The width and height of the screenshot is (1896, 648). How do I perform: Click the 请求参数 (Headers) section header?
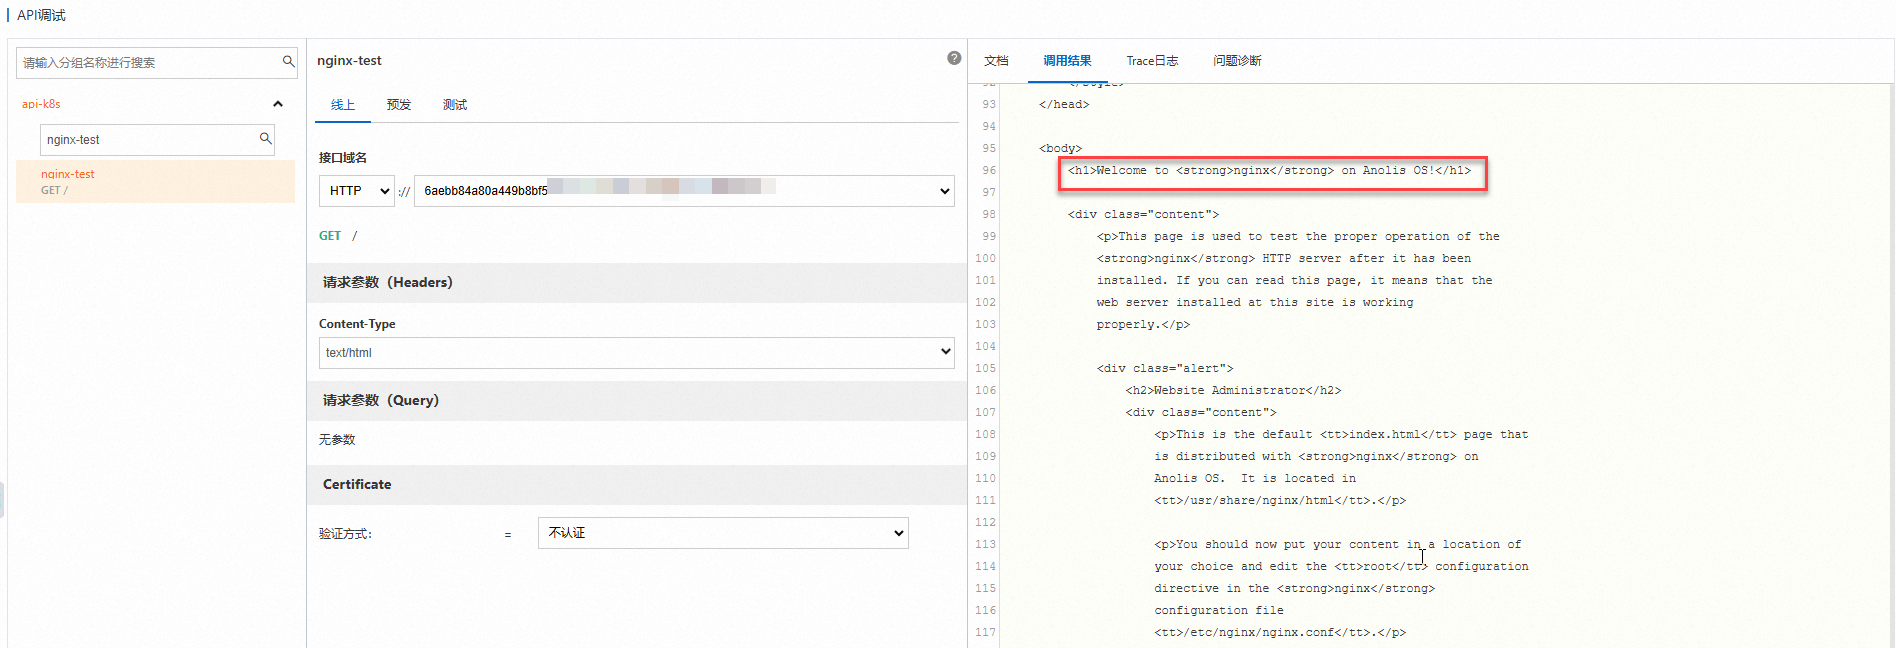pyautogui.click(x=636, y=283)
